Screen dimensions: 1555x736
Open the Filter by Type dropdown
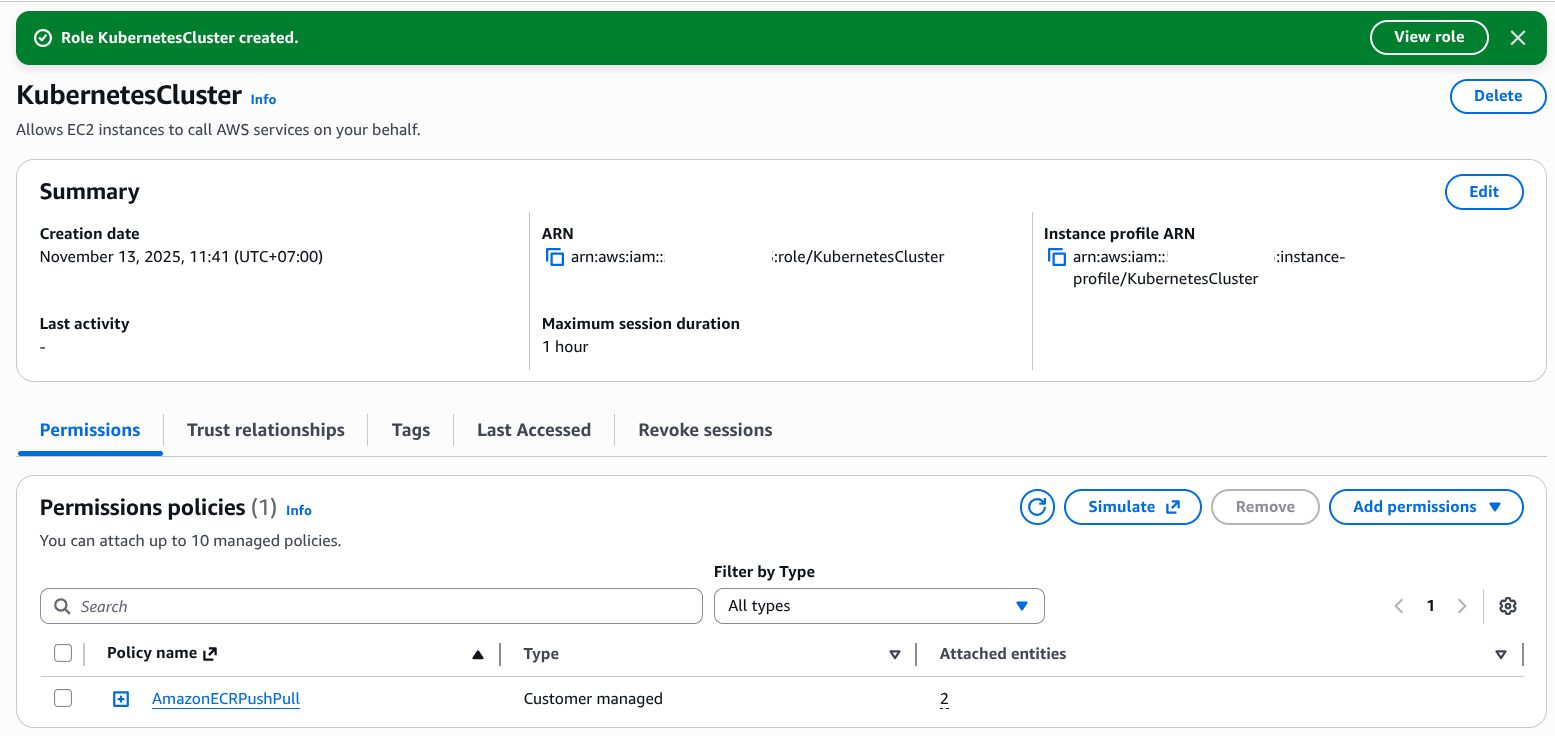click(x=878, y=606)
